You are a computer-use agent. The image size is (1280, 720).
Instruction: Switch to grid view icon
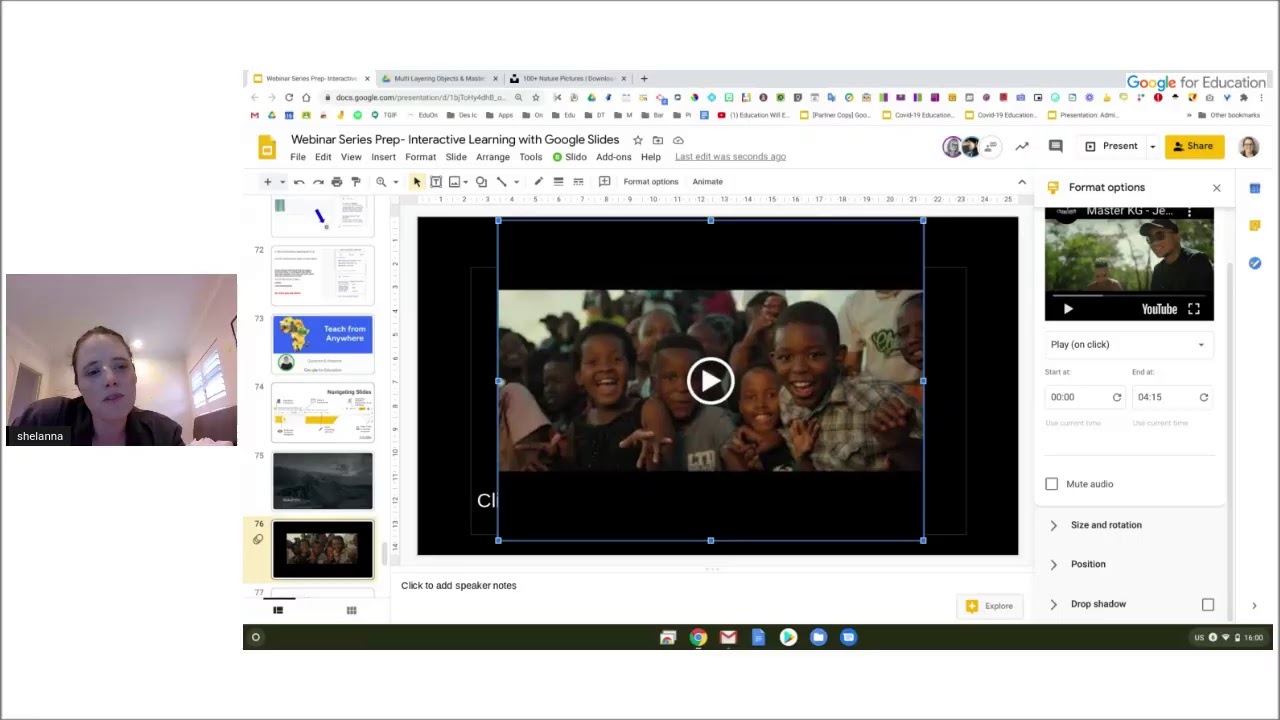click(351, 610)
